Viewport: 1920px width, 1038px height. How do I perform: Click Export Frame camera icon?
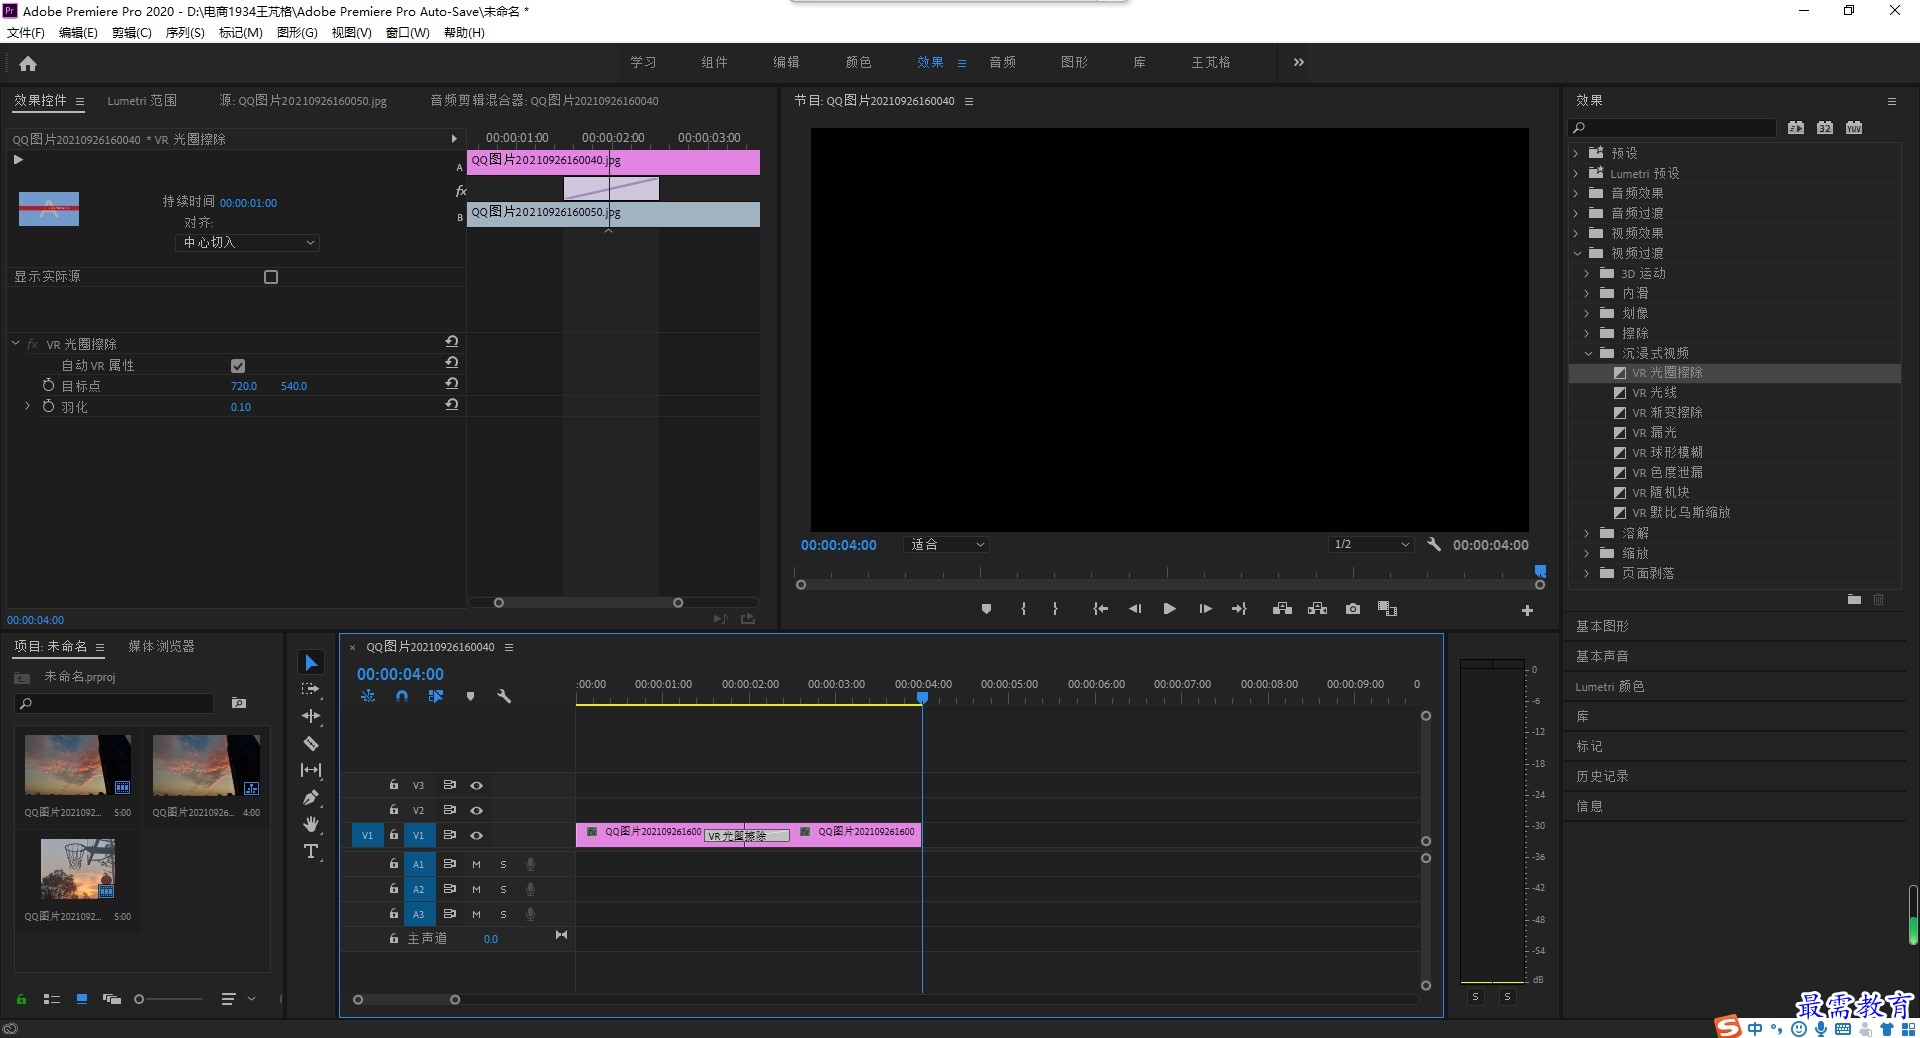click(x=1353, y=609)
